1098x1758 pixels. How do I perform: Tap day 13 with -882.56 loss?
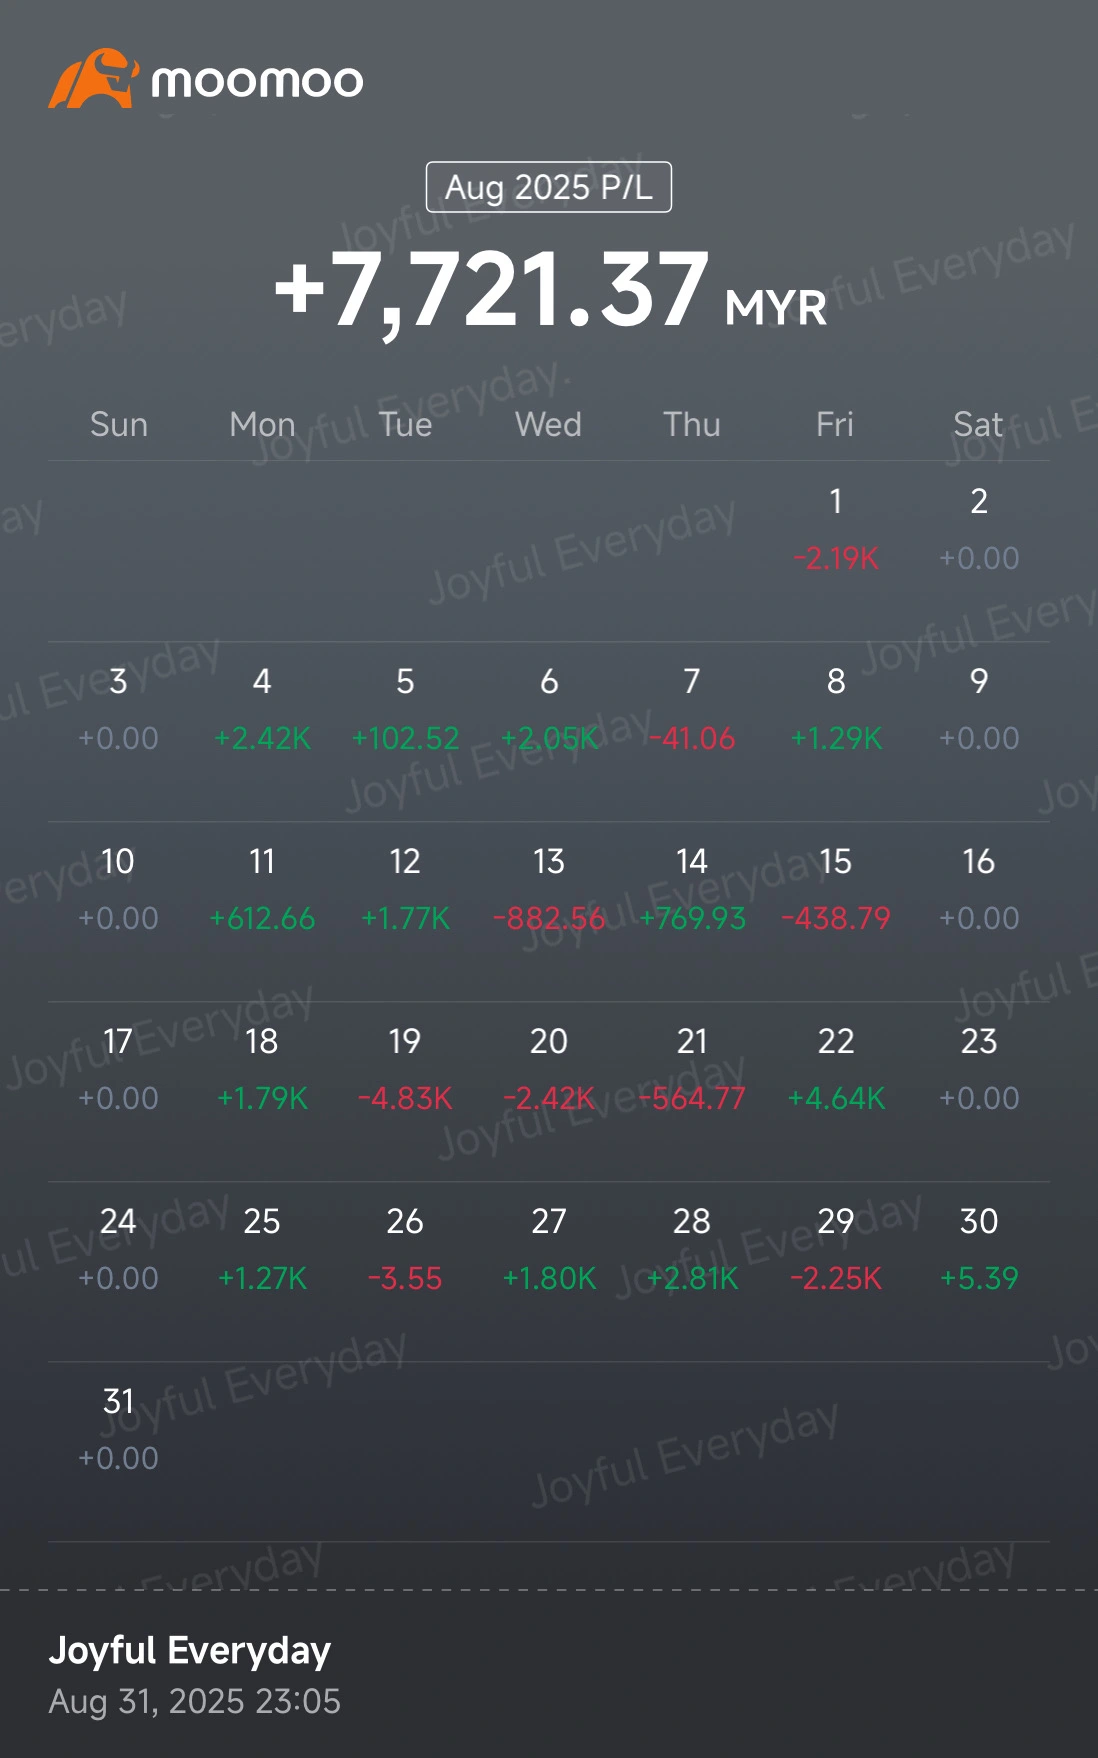click(549, 890)
